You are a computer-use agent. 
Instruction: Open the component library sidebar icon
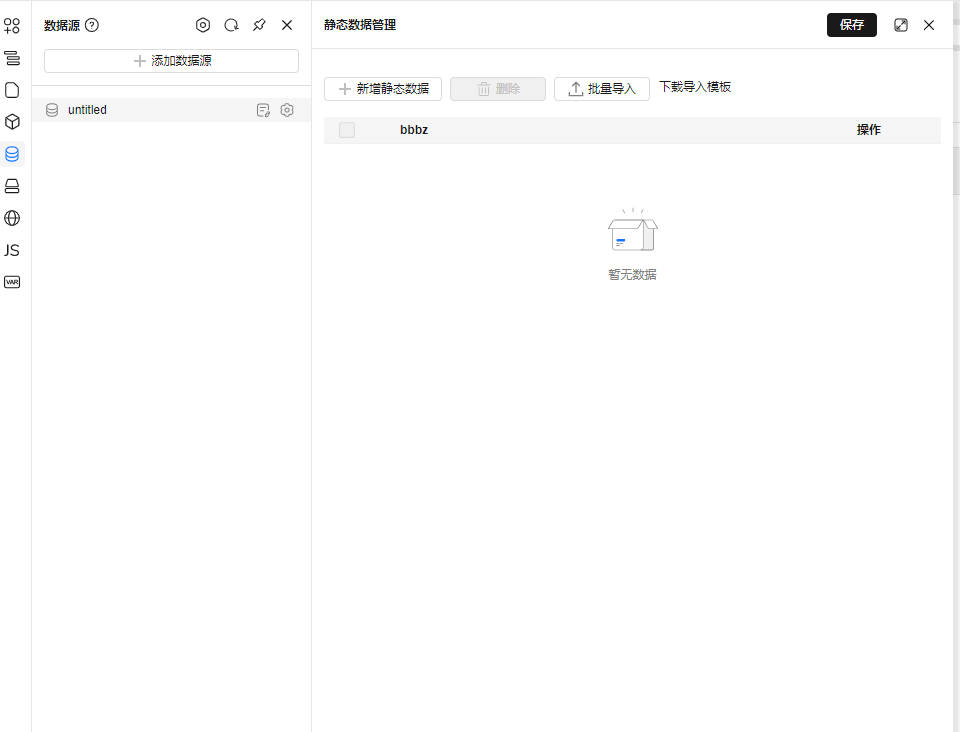click(x=12, y=26)
